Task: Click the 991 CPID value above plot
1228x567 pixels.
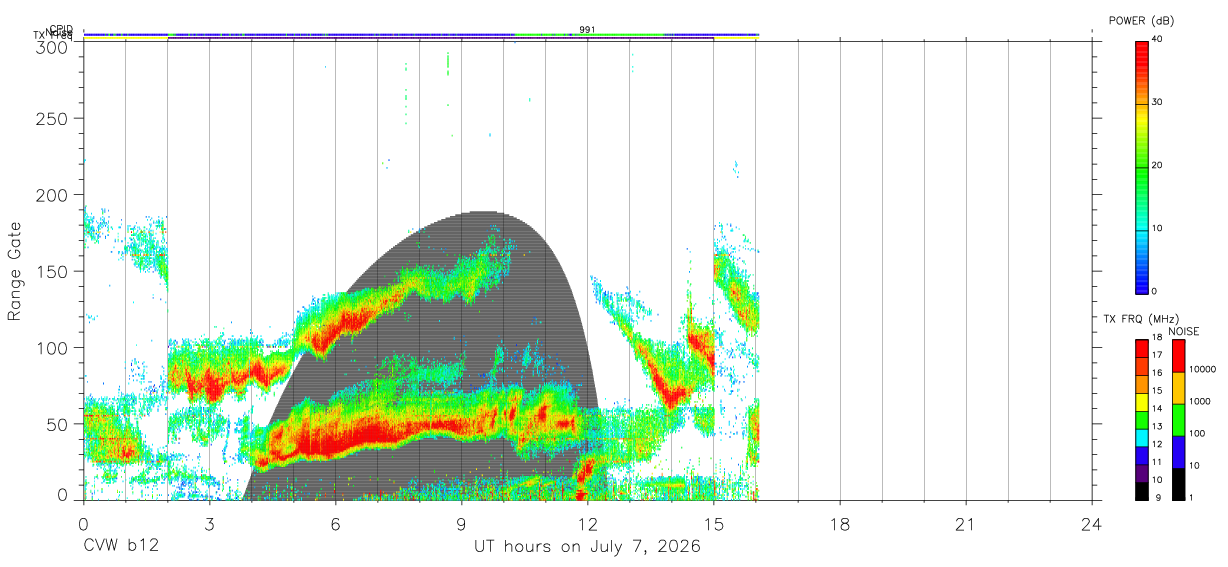Action: pyautogui.click(x=587, y=29)
